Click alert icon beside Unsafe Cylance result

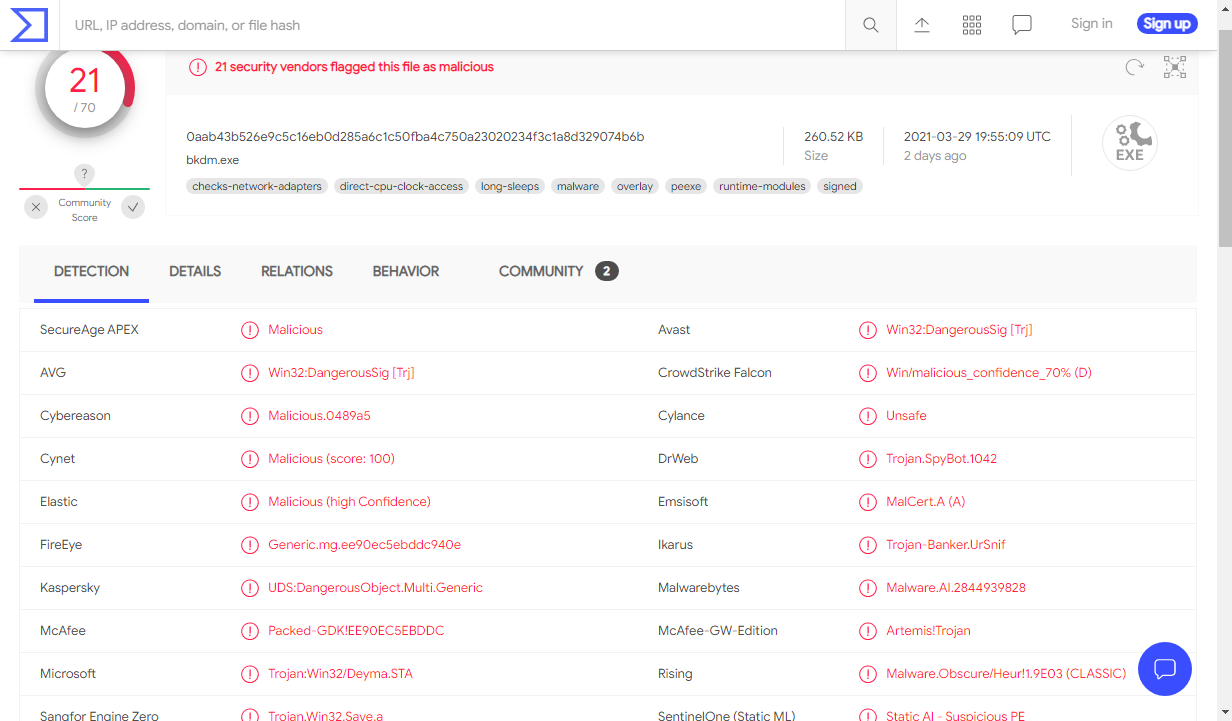pyautogui.click(x=868, y=416)
